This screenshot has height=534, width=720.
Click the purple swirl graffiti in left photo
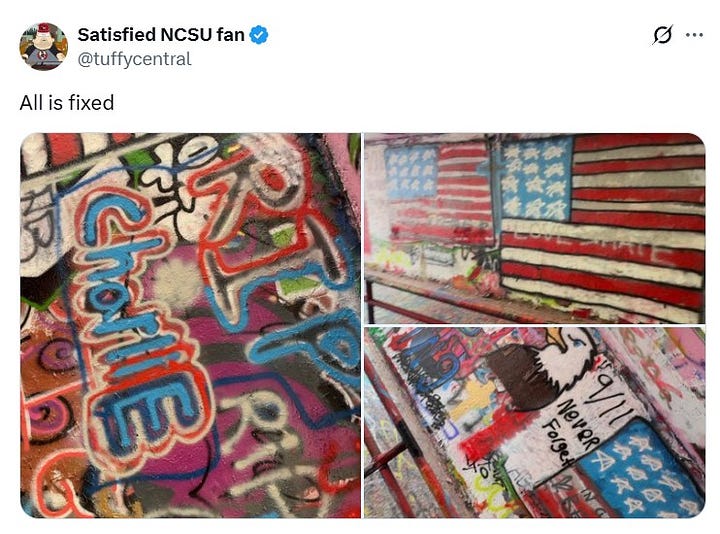(57, 357)
